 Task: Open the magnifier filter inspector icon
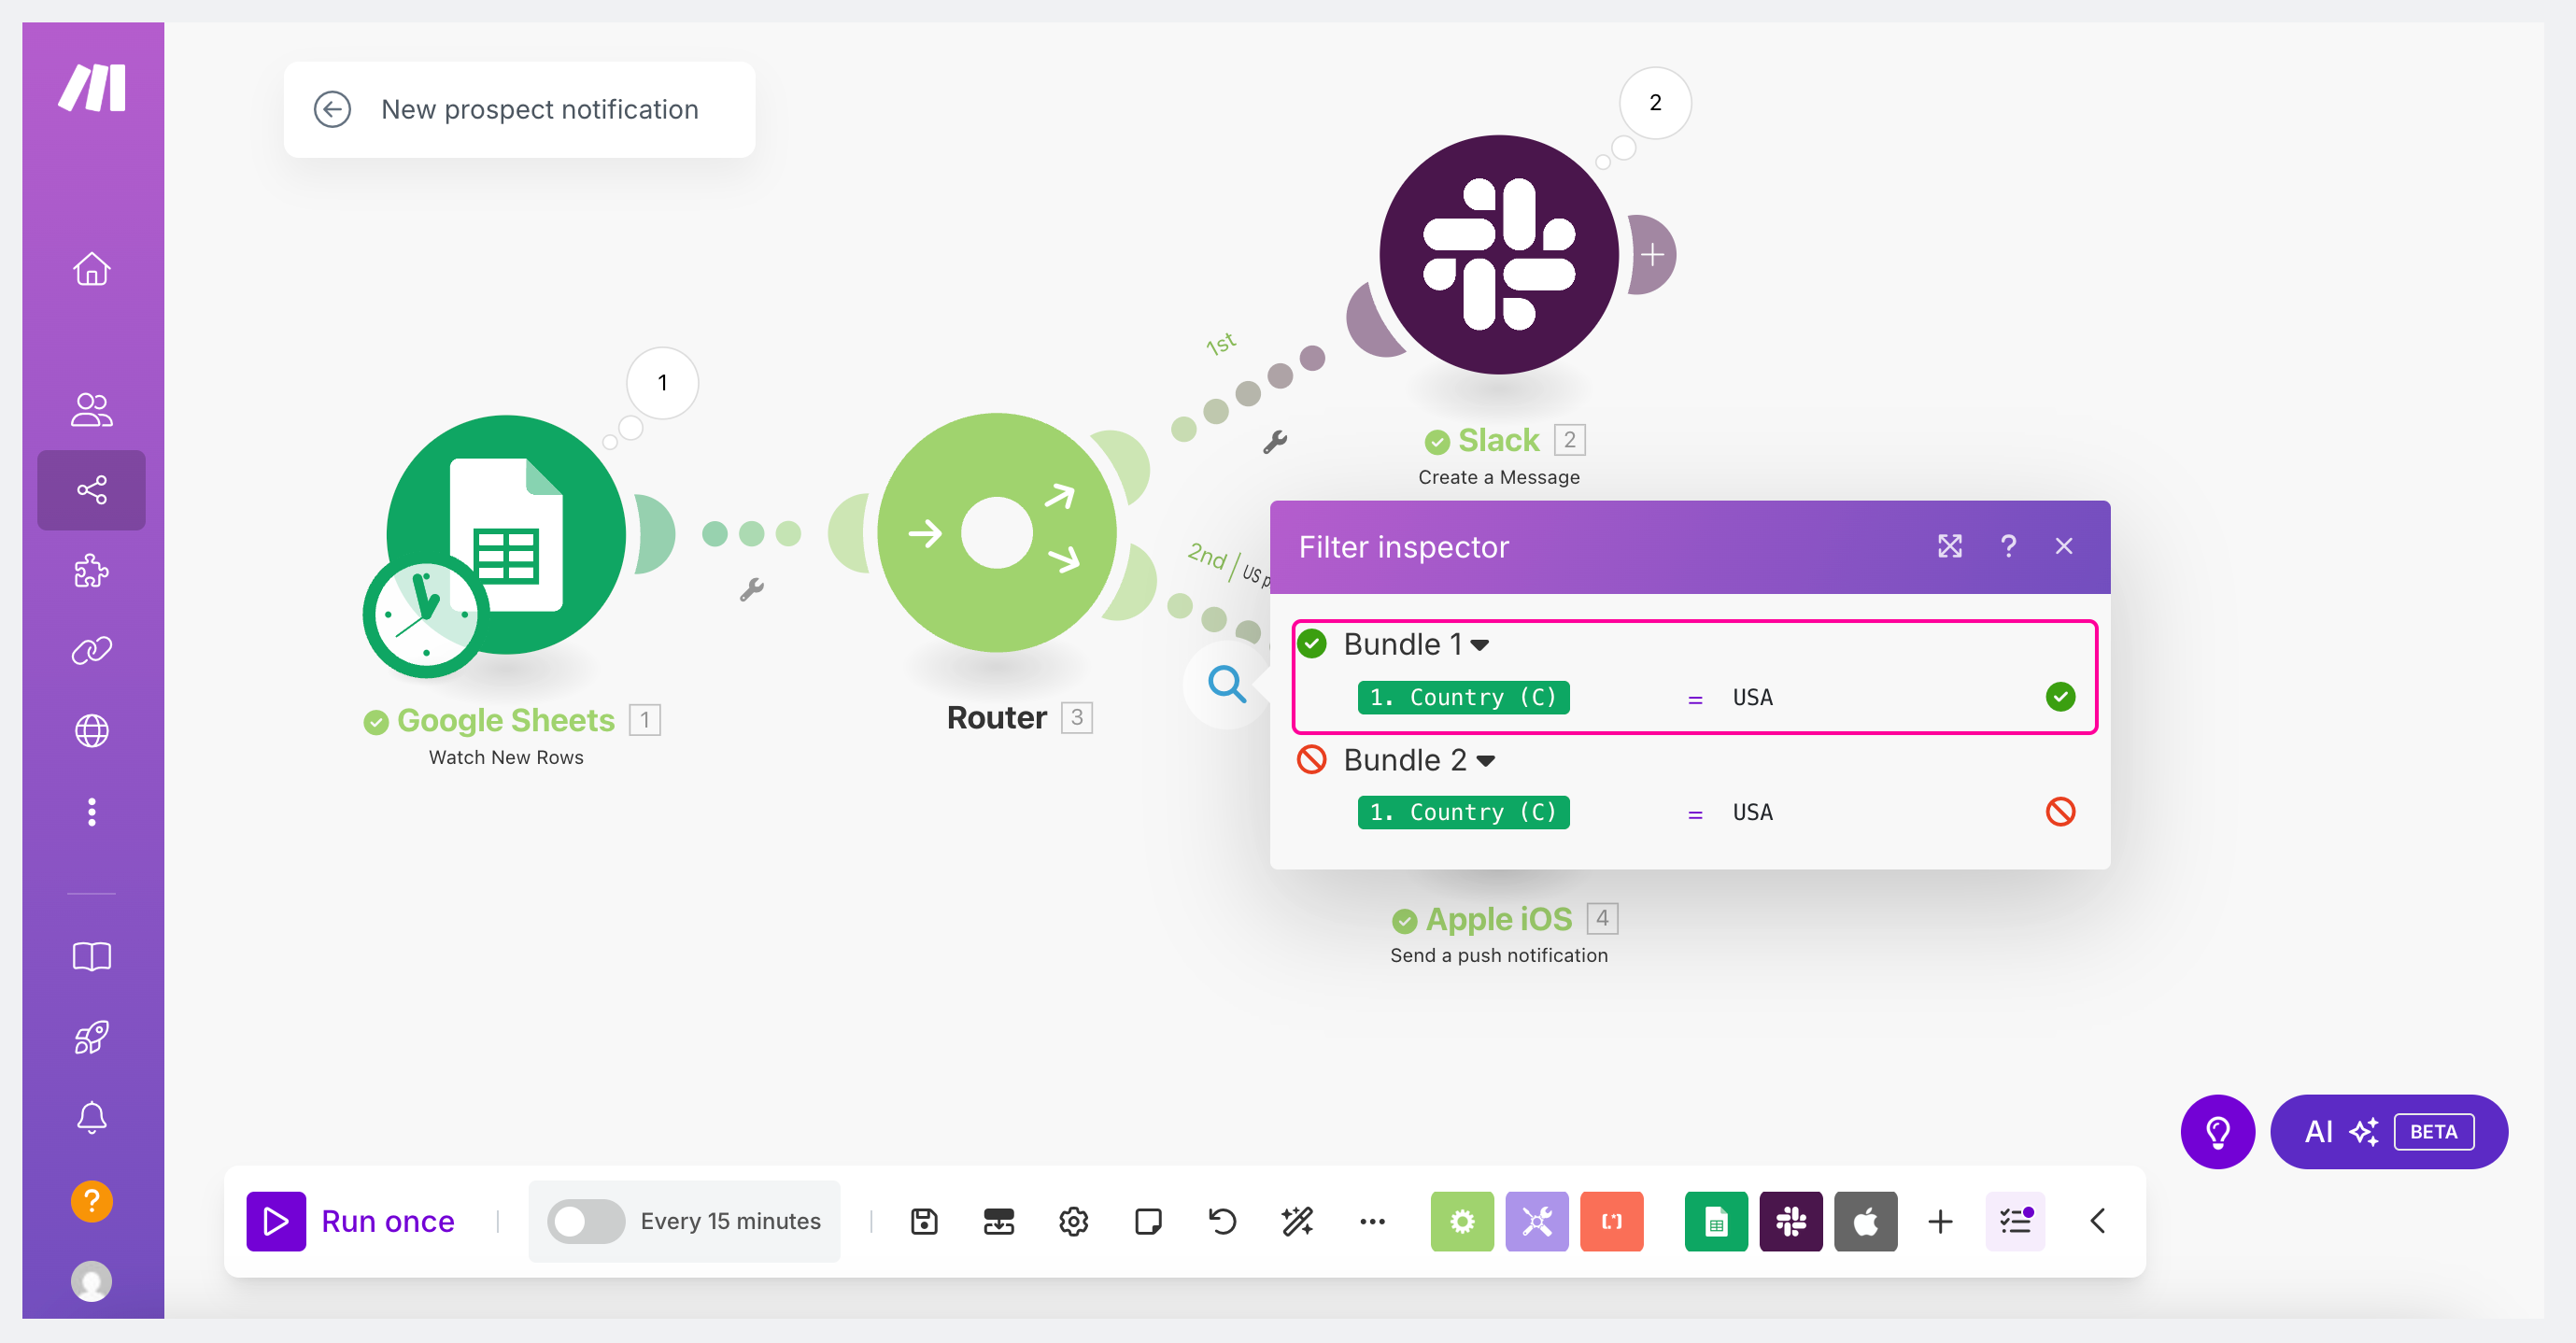1227,685
